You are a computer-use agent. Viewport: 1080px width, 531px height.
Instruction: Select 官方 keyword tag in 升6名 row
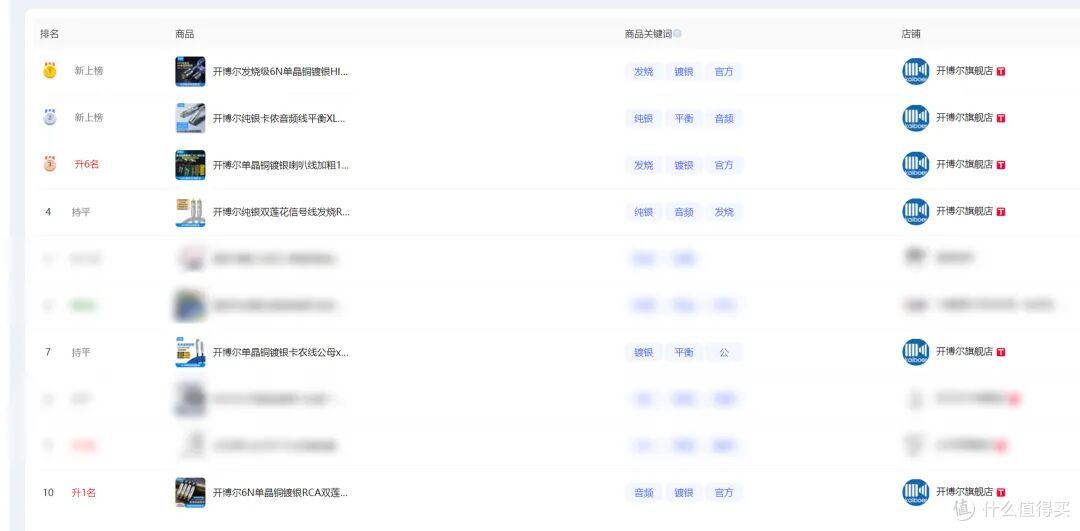[724, 165]
